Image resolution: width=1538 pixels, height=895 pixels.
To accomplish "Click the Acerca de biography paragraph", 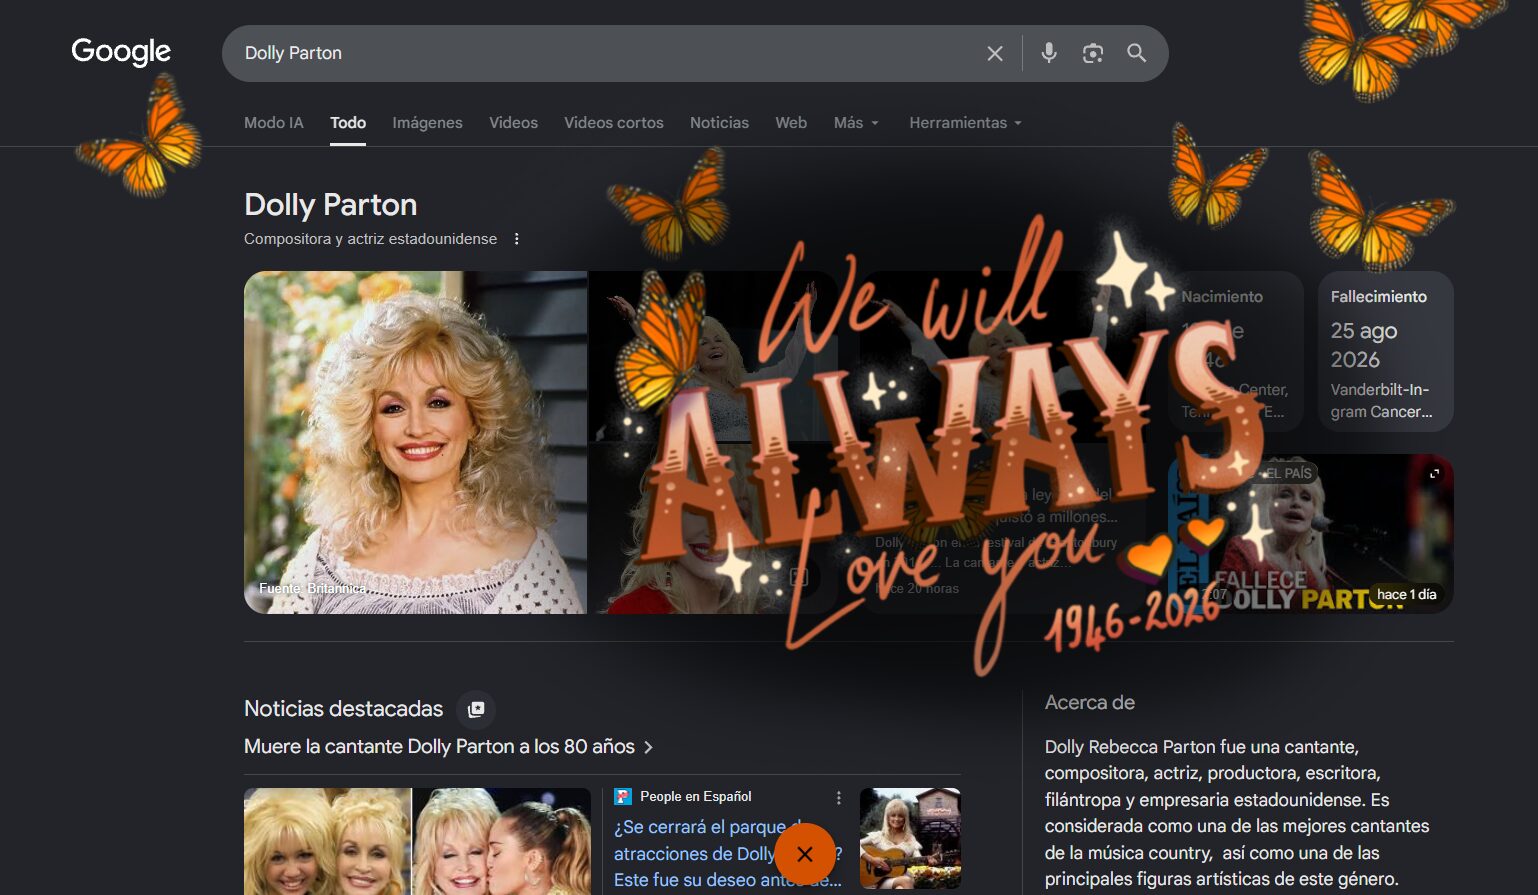I will 1237,813.
